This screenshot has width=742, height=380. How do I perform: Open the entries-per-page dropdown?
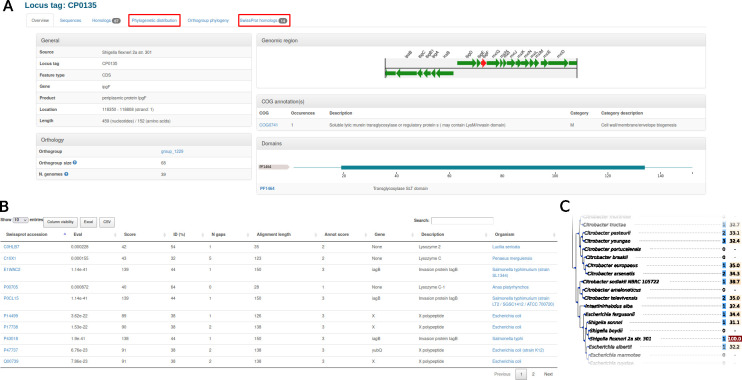click(20, 220)
